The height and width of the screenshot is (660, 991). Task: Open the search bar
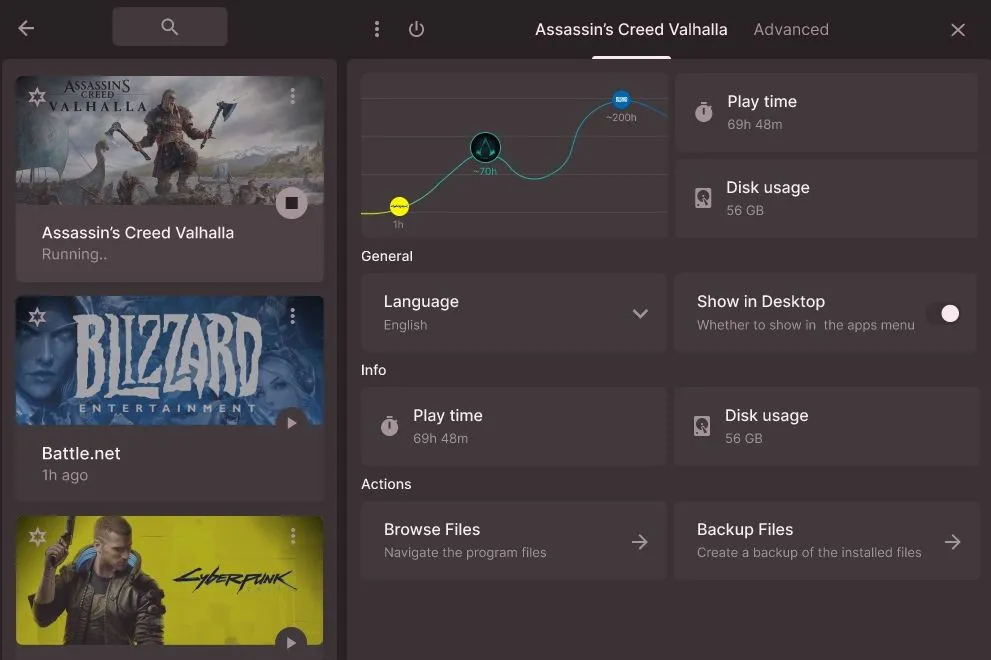169,27
